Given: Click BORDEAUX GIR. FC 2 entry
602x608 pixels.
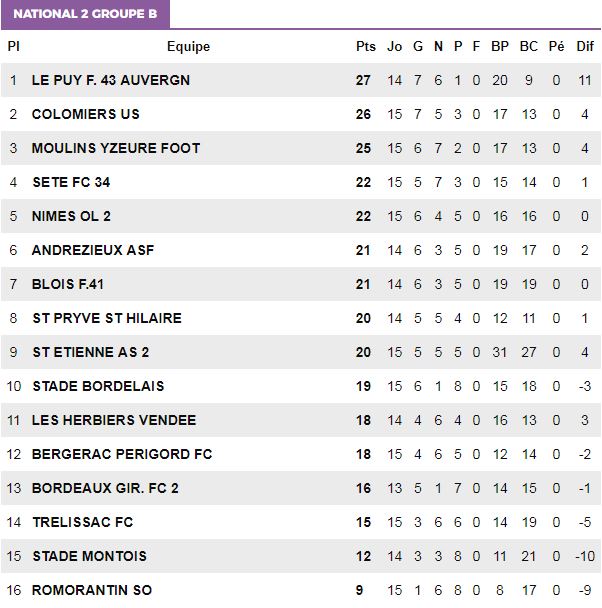Looking at the screenshot, I should tap(105, 488).
